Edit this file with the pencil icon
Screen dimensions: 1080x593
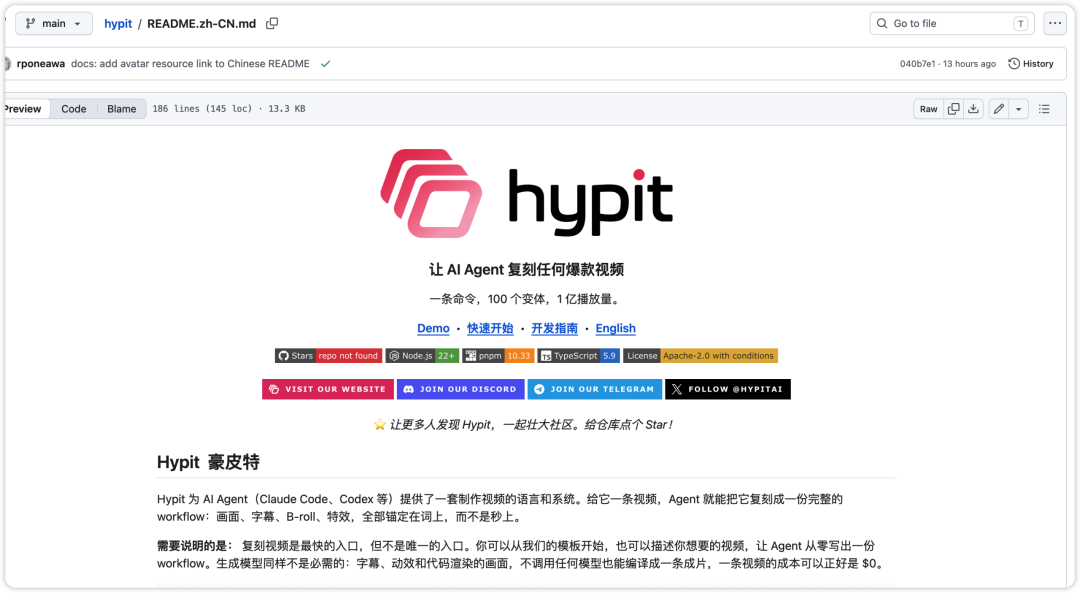click(x=999, y=109)
